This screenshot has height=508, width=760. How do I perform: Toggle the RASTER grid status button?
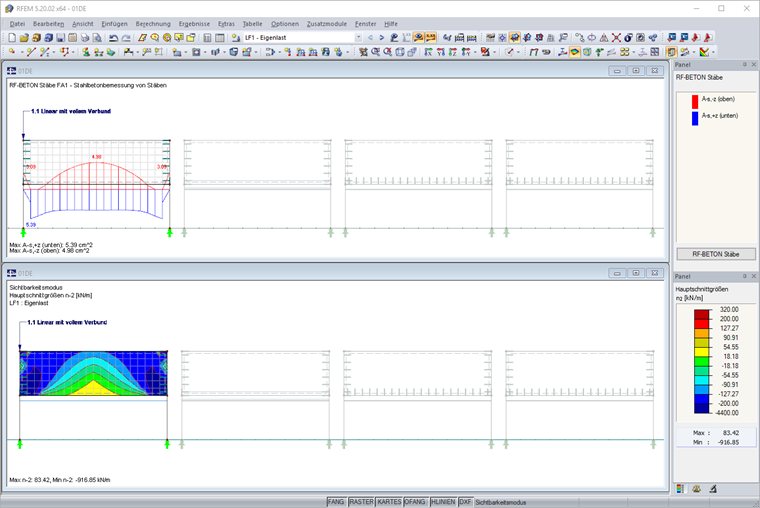point(362,502)
